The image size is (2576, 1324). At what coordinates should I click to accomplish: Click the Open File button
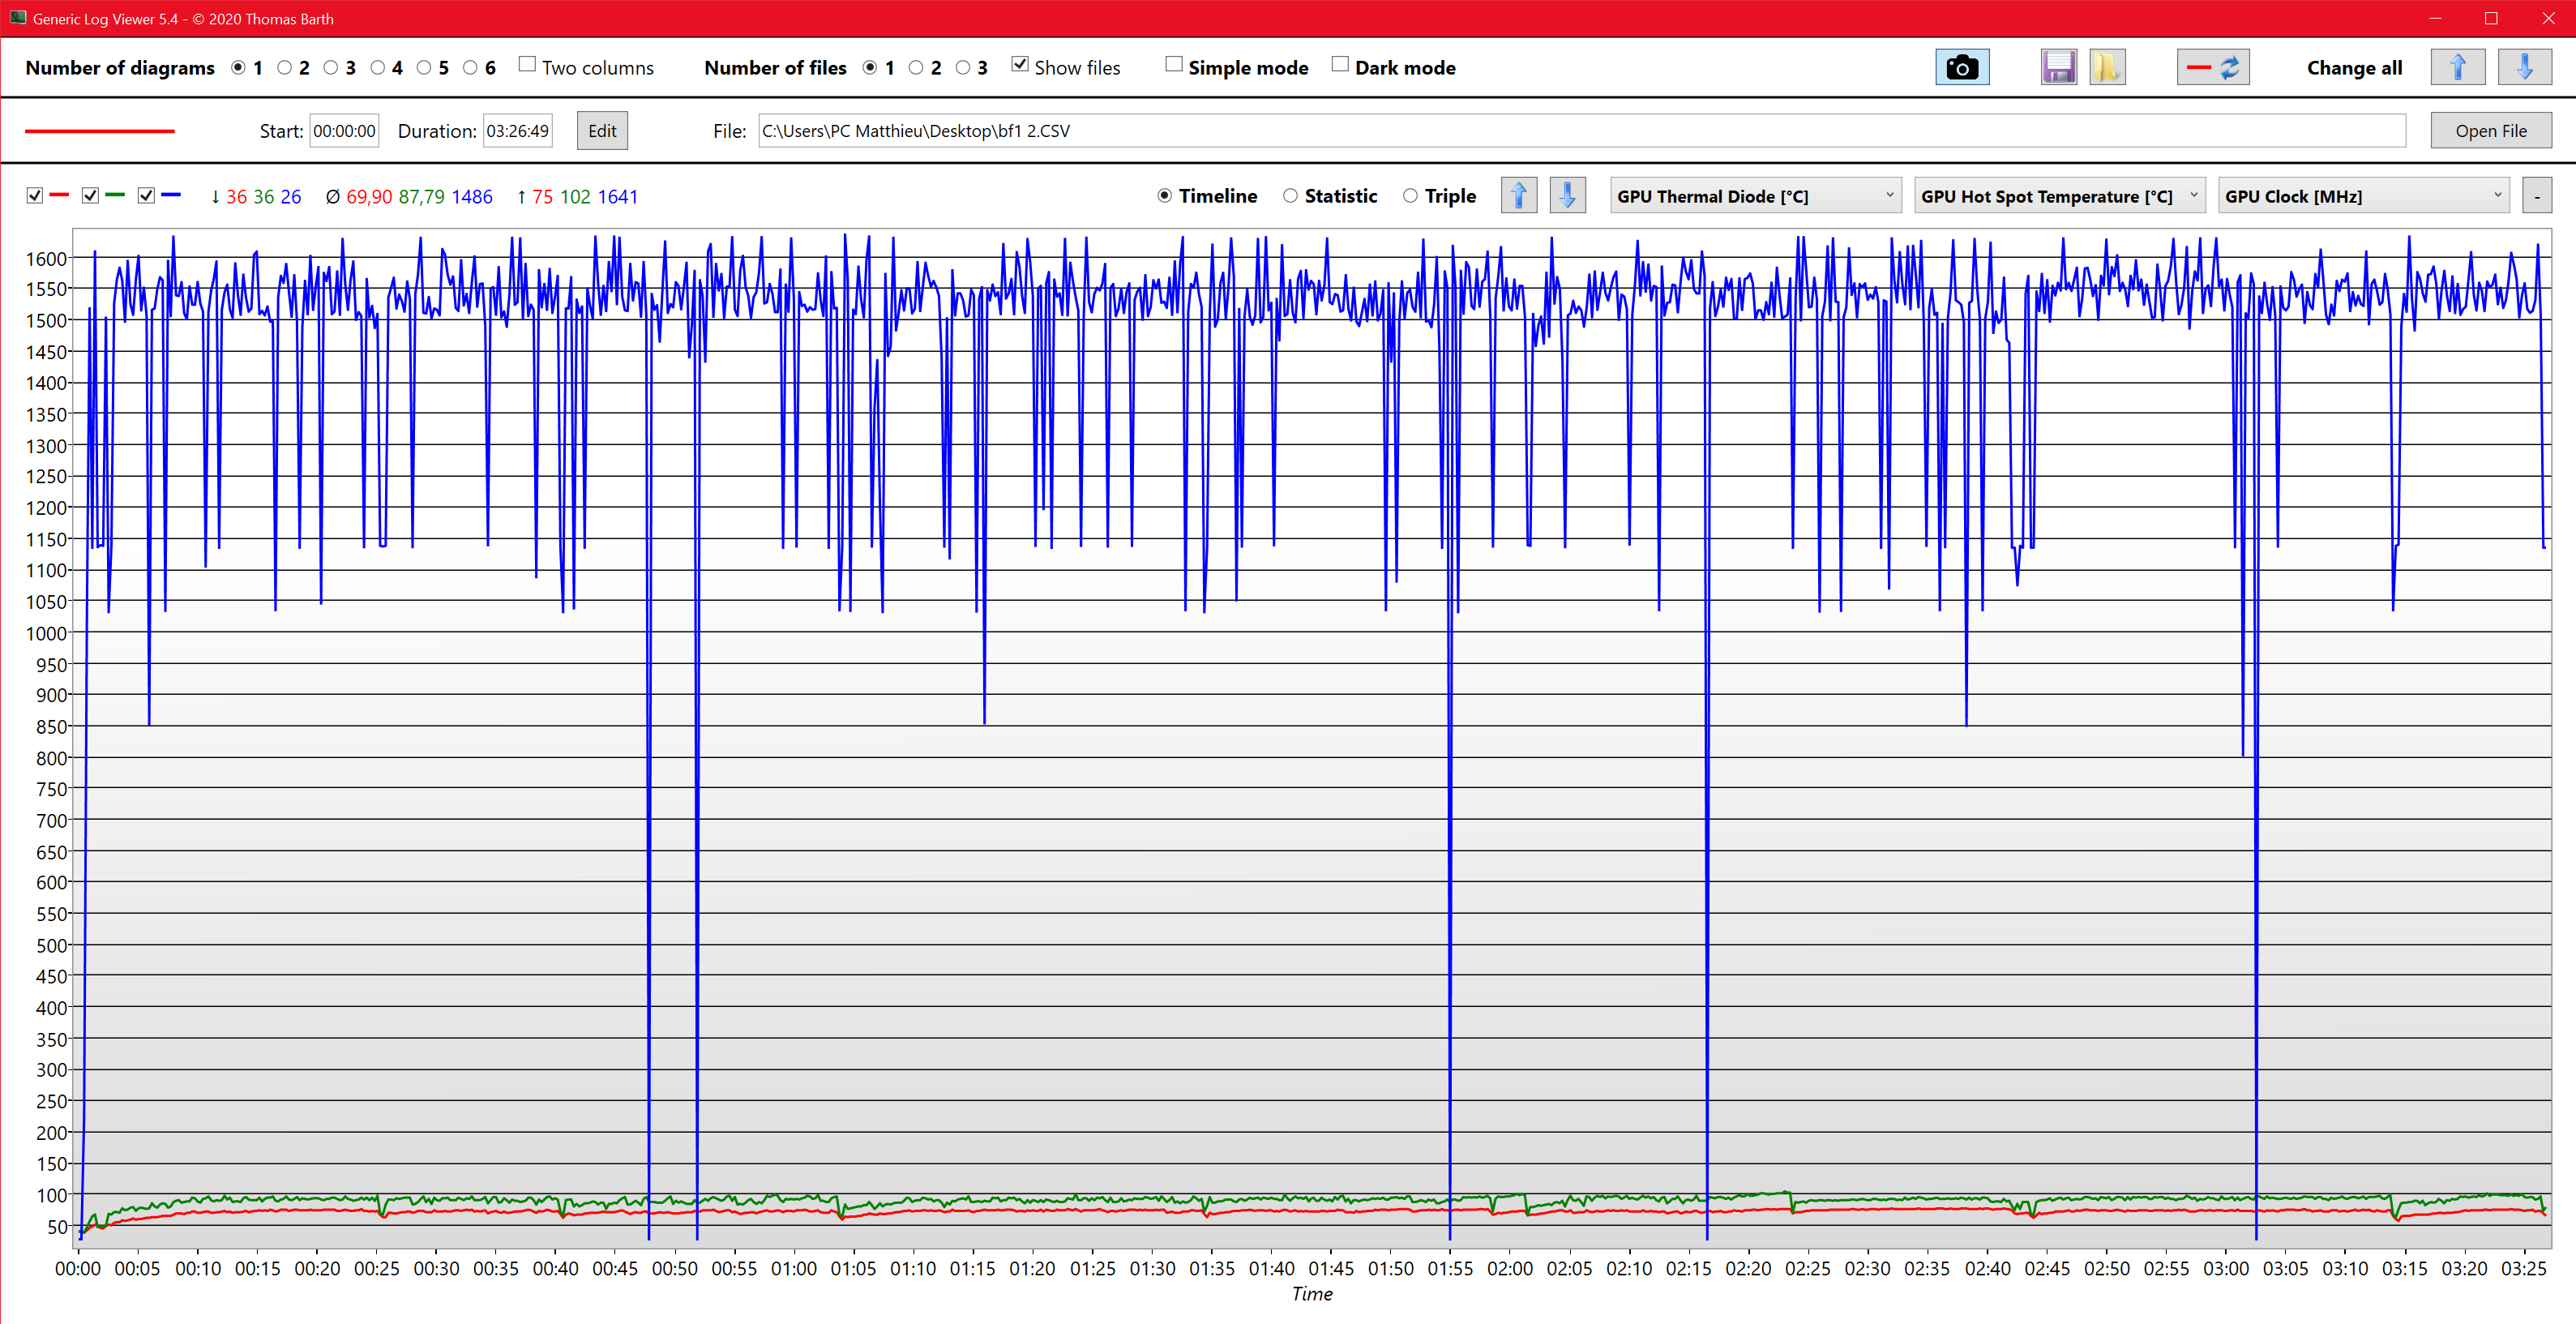click(x=2490, y=131)
